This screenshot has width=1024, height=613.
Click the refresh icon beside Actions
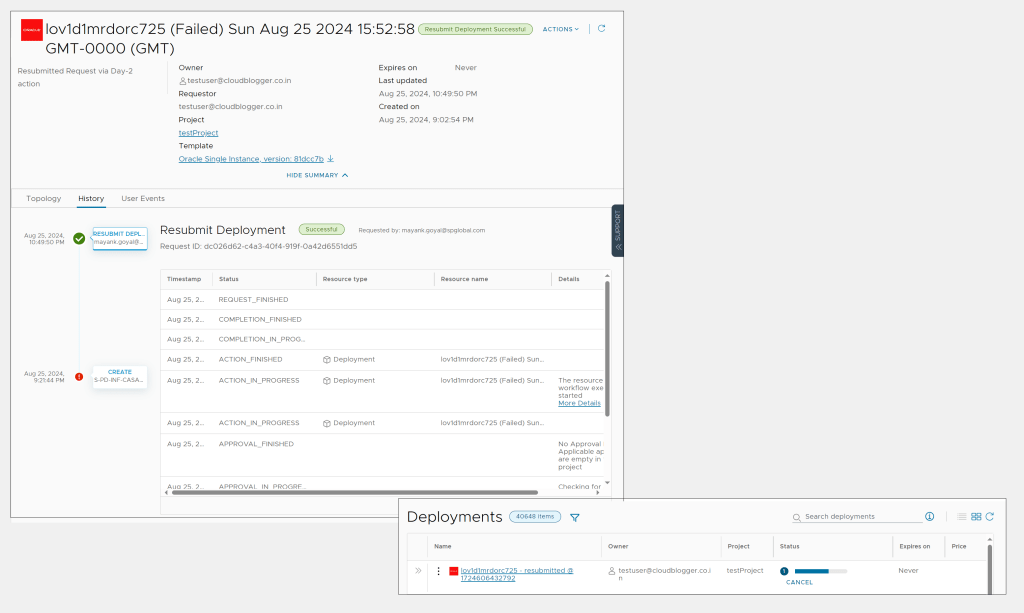pos(601,29)
